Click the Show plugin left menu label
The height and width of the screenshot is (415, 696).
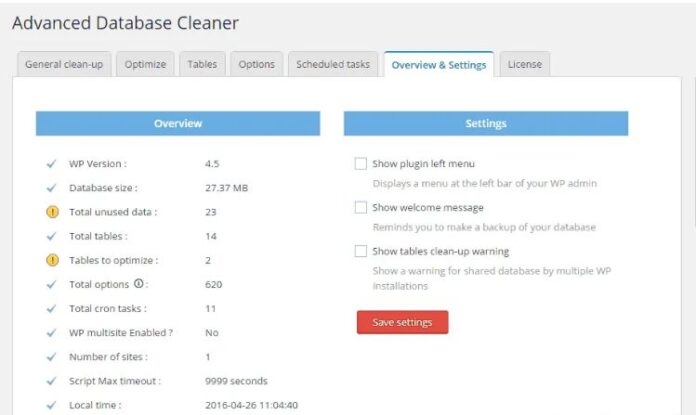(x=423, y=164)
